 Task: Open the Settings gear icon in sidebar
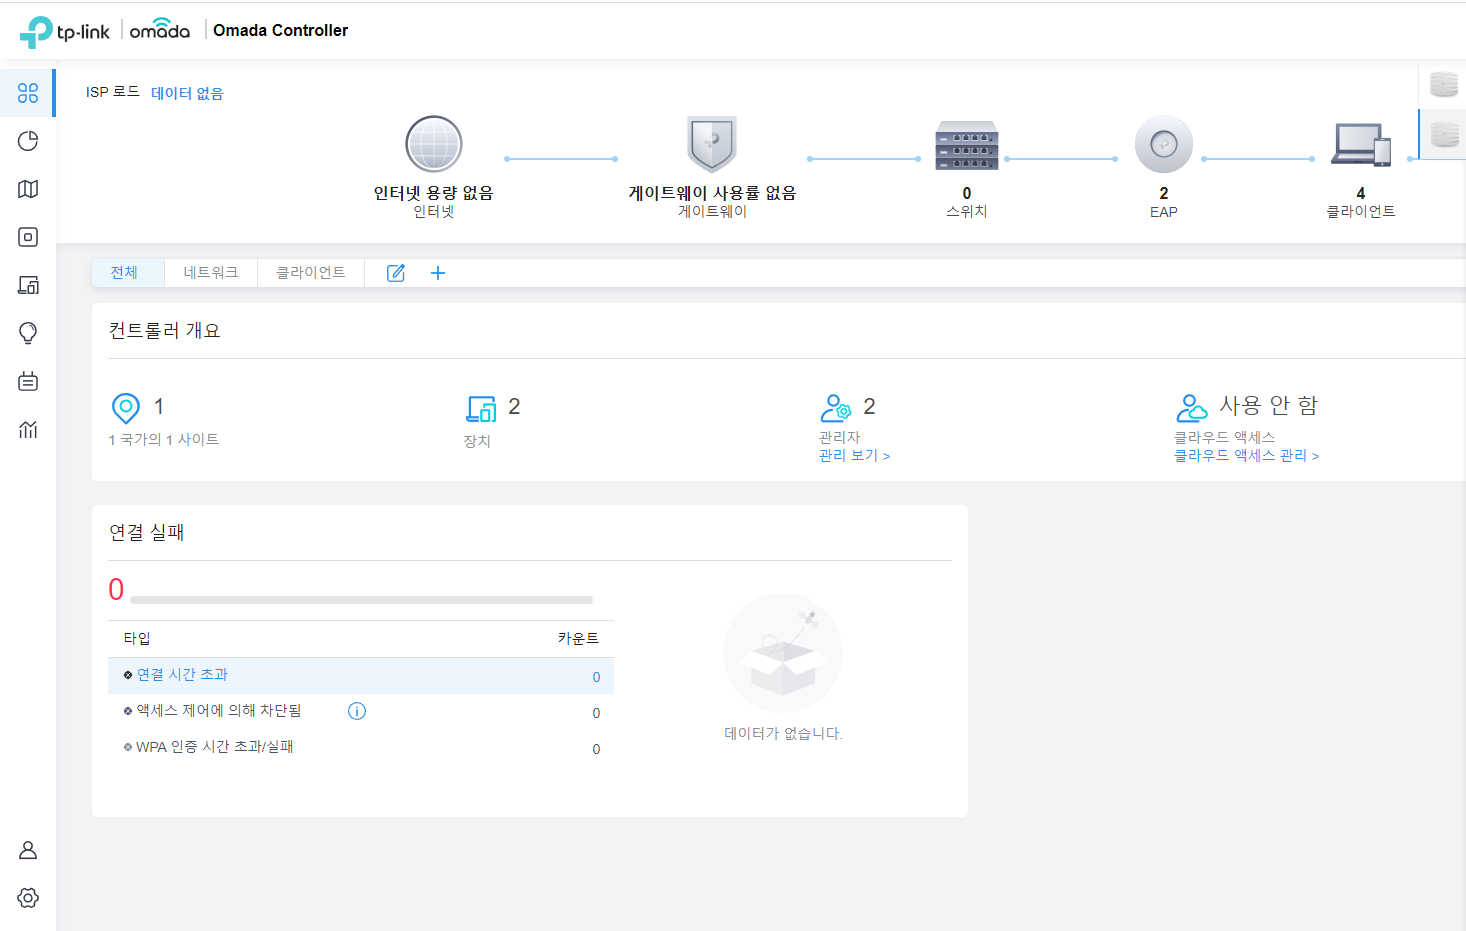click(28, 898)
